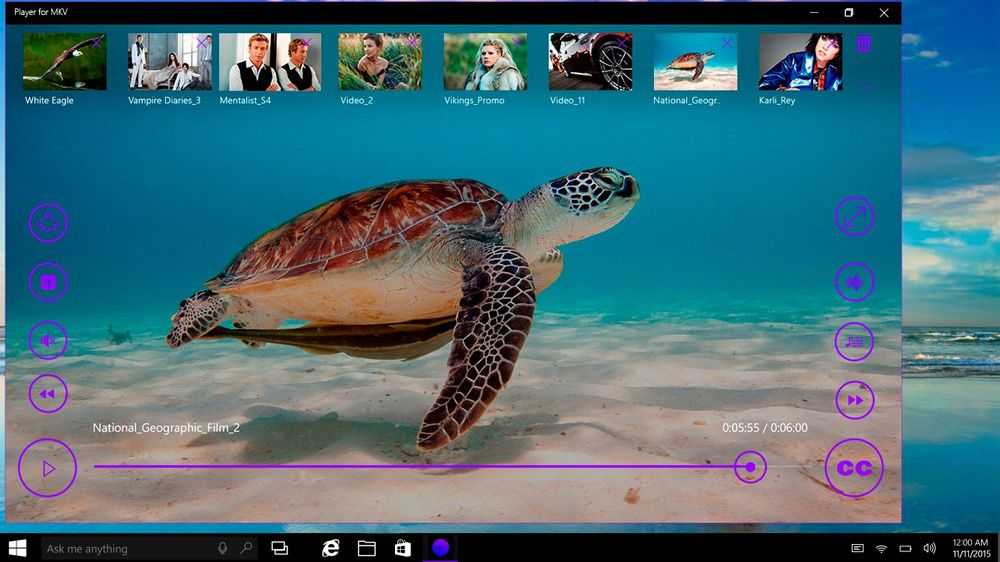The height and width of the screenshot is (562, 1000).
Task: Restore down the Player for MKV window
Action: [x=849, y=12]
